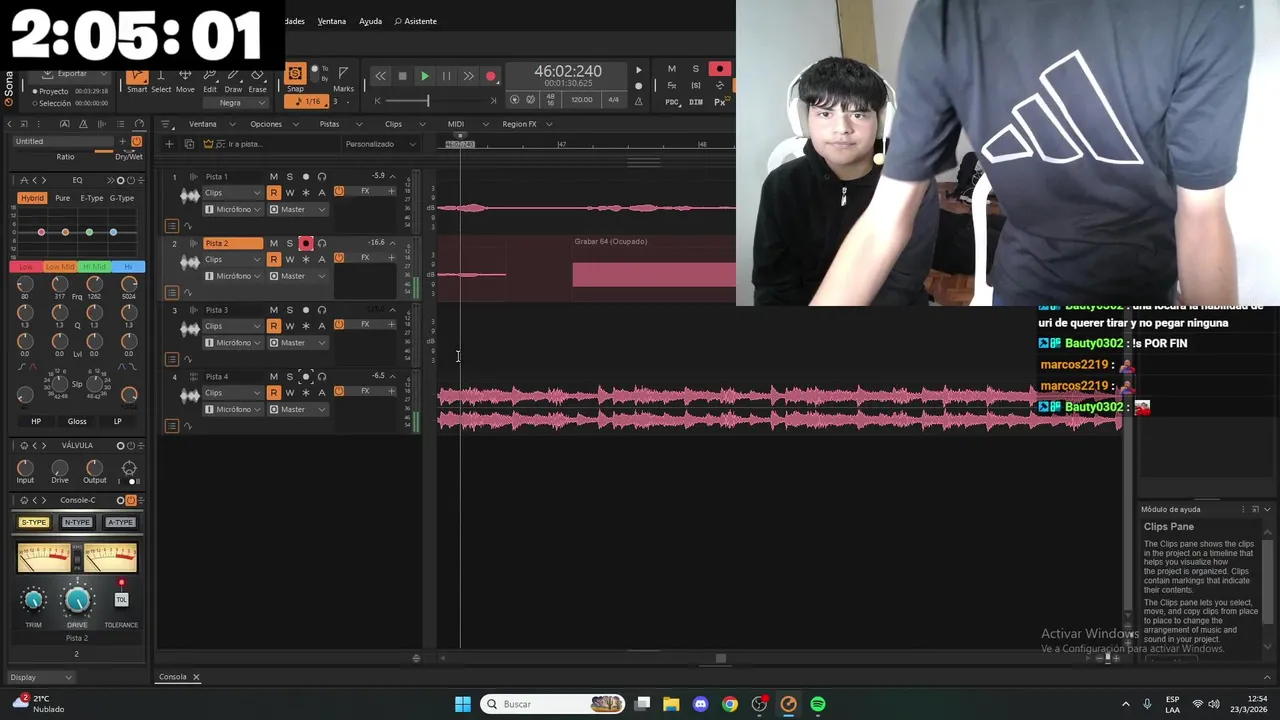Open the Ayuda menu
The width and height of the screenshot is (1280, 720).
[371, 21]
